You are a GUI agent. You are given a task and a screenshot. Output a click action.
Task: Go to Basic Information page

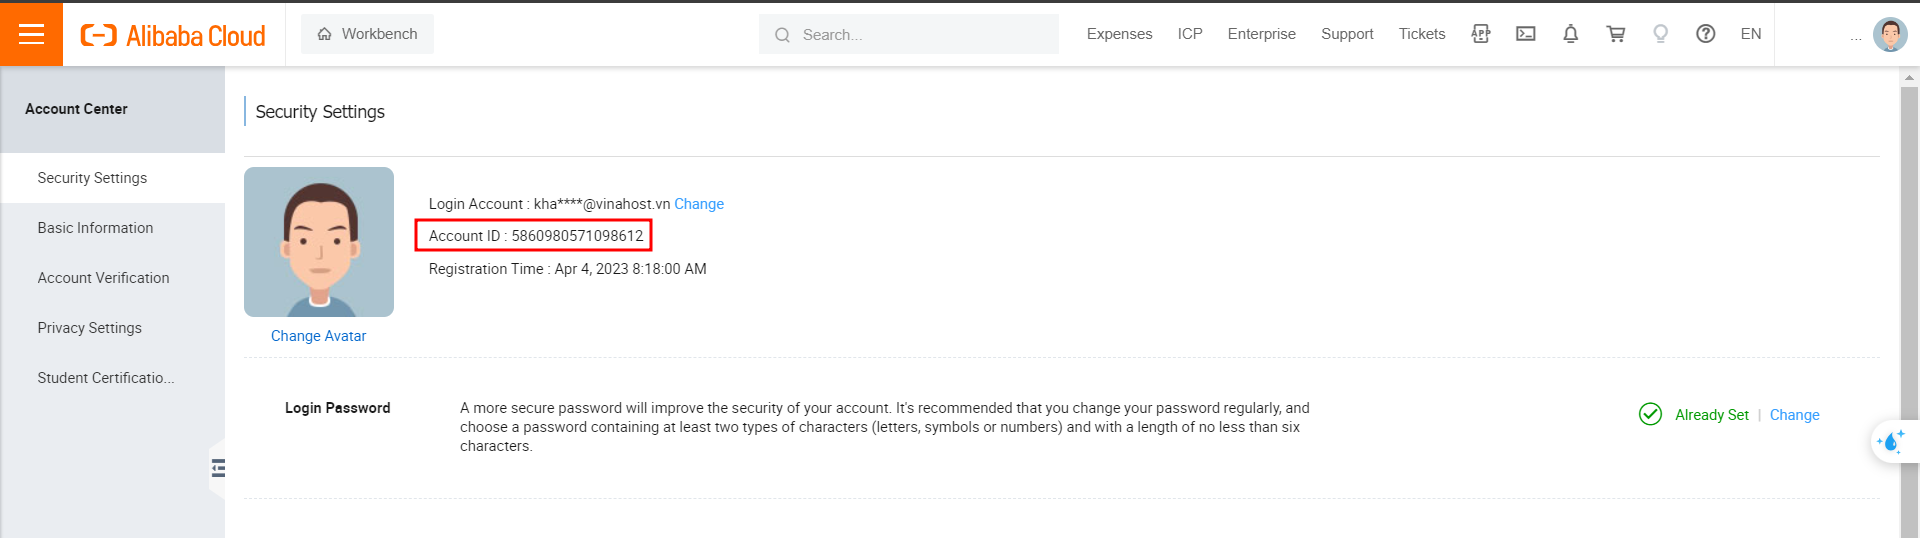(95, 228)
